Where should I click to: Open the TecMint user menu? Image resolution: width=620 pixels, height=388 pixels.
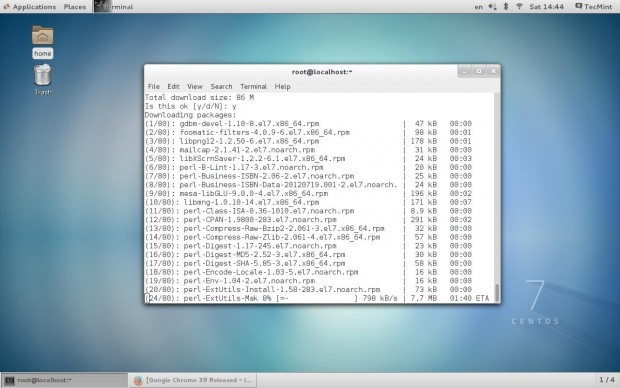coord(594,7)
